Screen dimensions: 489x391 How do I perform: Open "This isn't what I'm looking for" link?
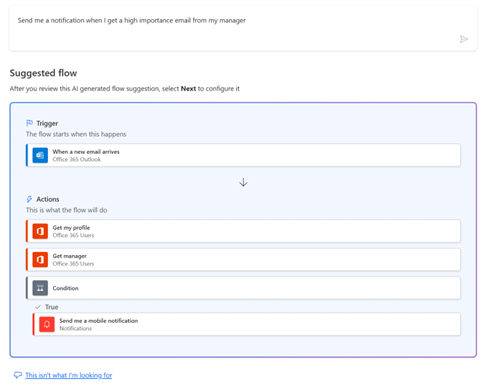pyautogui.click(x=69, y=375)
